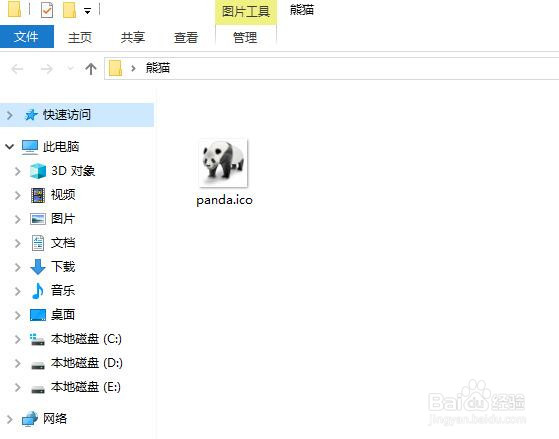Select 此电脑 in navigation pane
Image resolution: width=559 pixels, height=439 pixels.
(61, 147)
